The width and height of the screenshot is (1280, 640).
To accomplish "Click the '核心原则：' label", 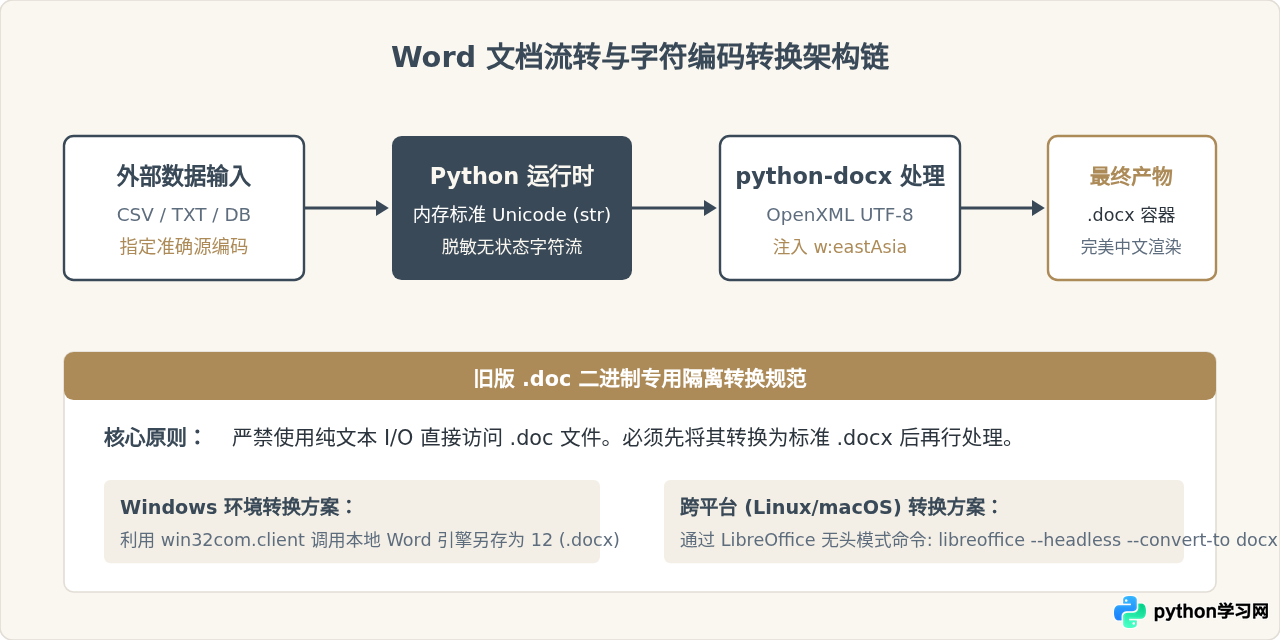I will coord(155,438).
